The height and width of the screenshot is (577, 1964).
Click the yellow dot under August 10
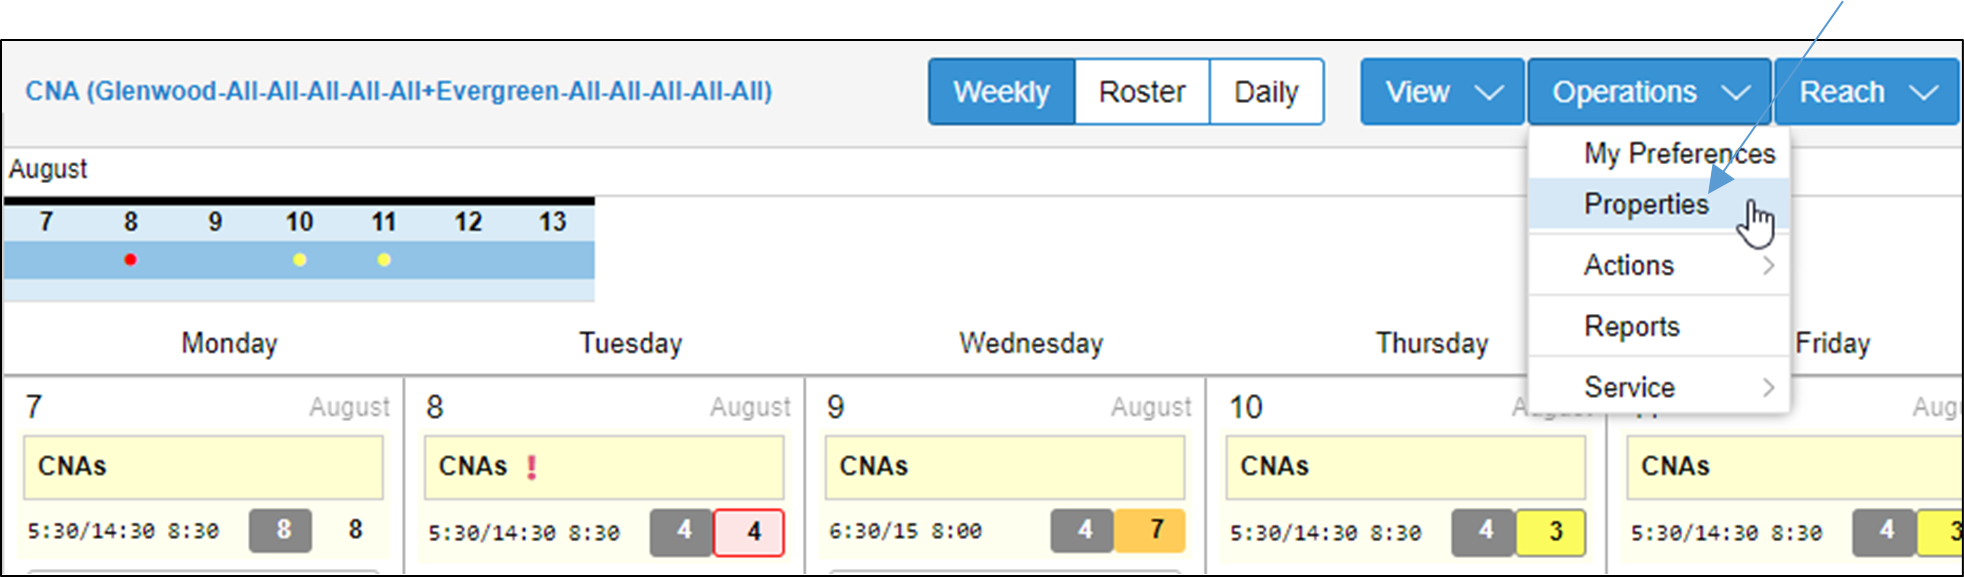(299, 260)
